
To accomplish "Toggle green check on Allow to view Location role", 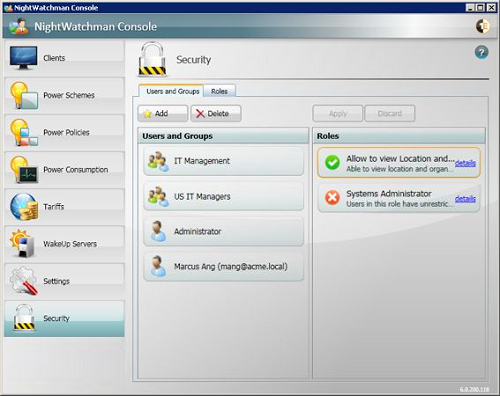I will click(x=332, y=163).
